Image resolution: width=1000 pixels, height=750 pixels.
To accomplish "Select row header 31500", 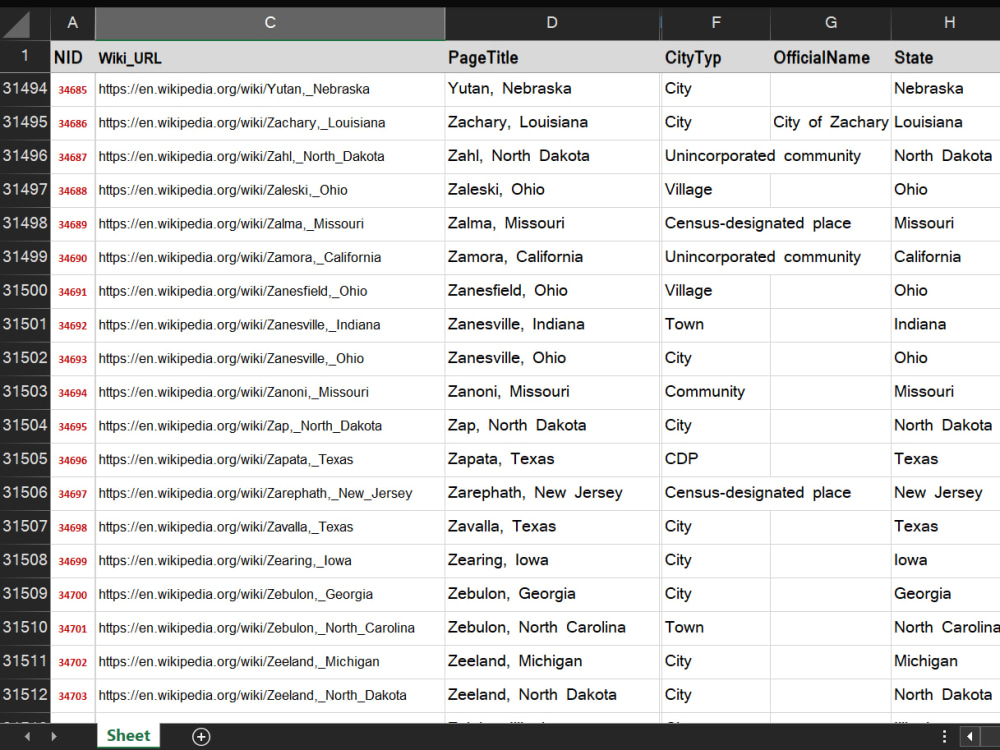I will coord(25,291).
